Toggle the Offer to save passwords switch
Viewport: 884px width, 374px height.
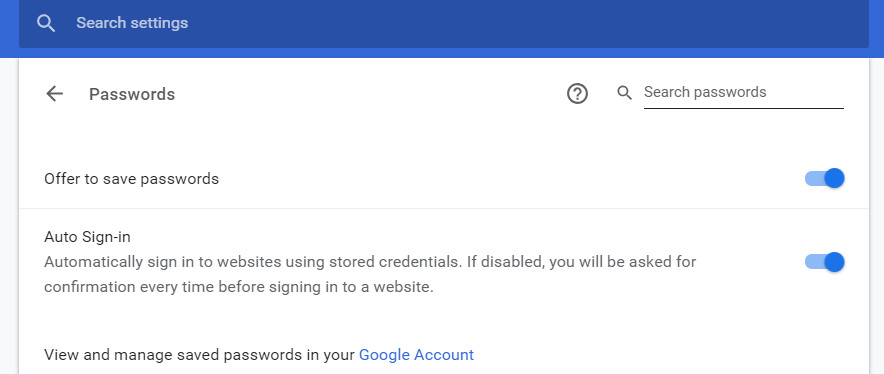tap(824, 178)
